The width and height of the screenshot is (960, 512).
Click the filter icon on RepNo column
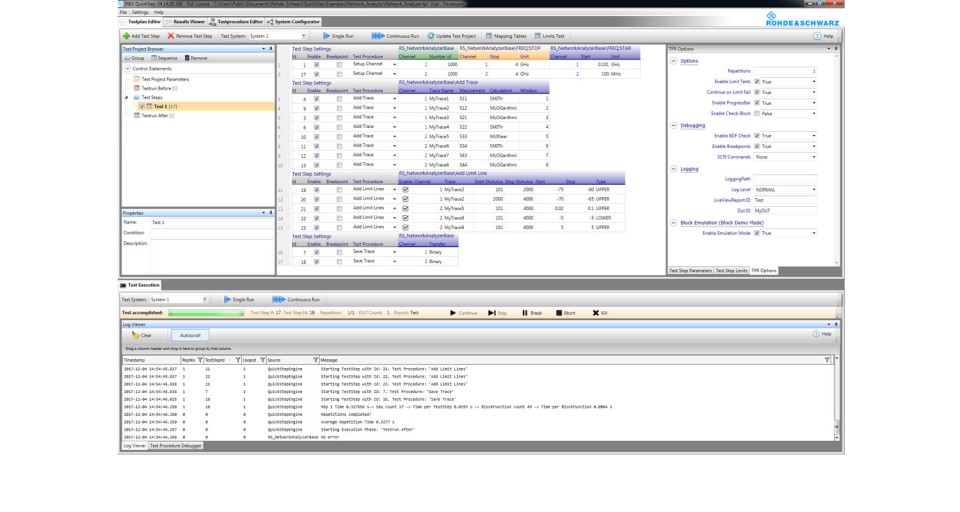coord(200,360)
